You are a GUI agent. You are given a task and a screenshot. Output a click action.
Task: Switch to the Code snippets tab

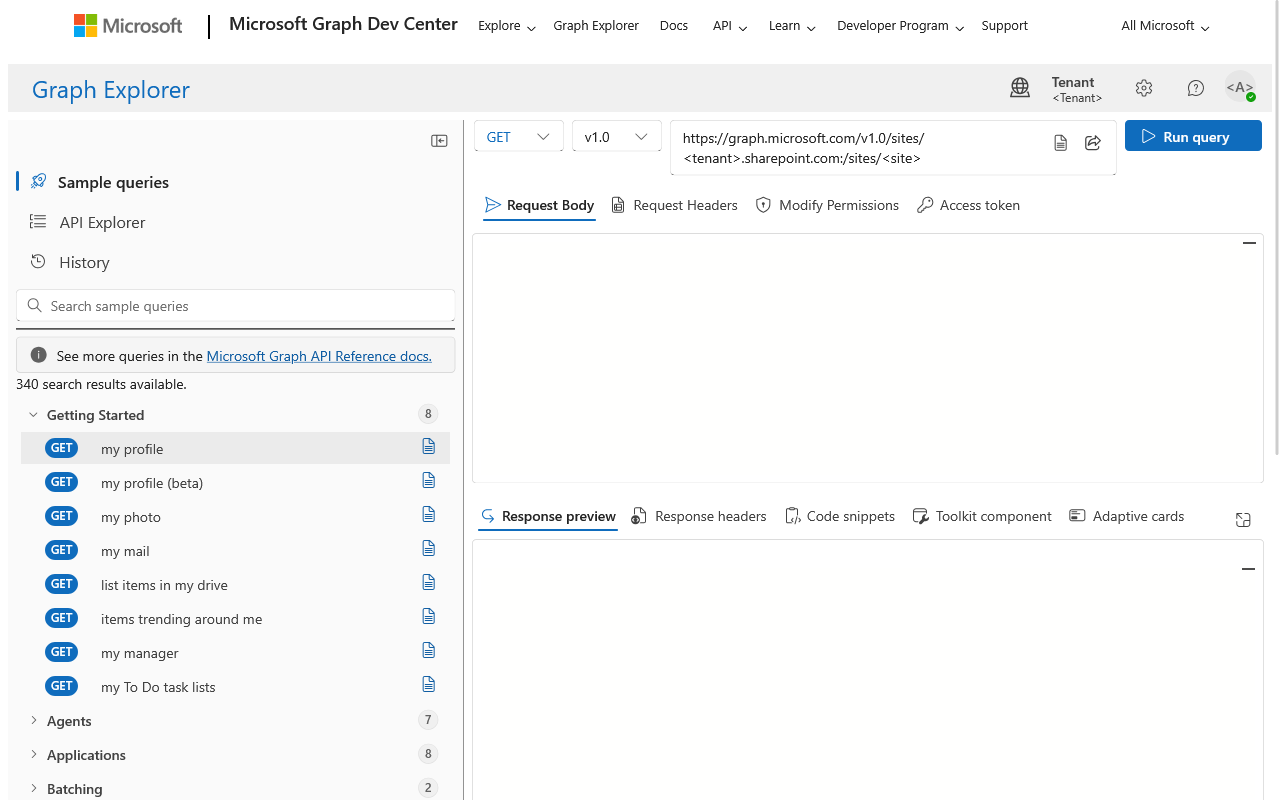click(840, 516)
